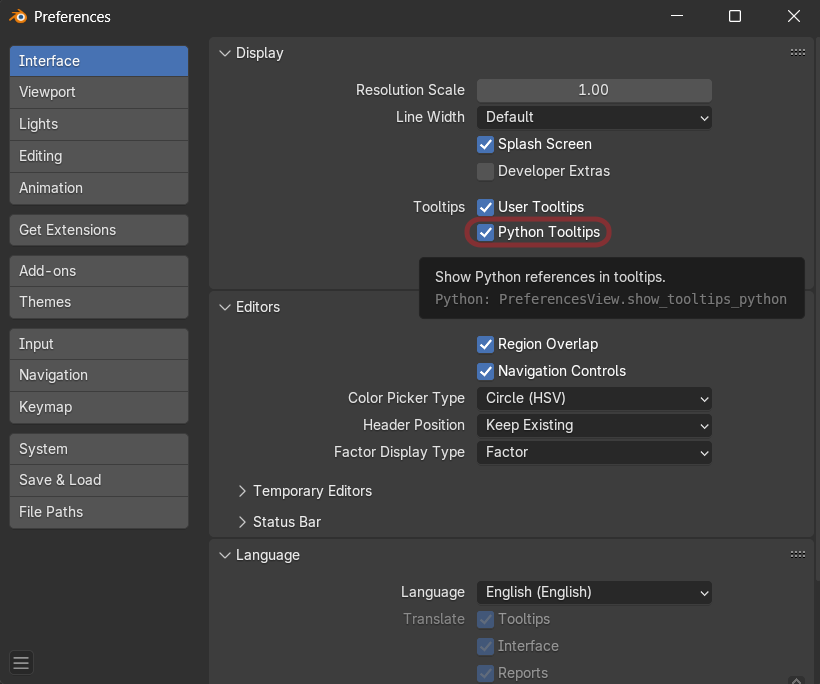This screenshot has height=684, width=820.
Task: Open Color Picker Type dropdown
Action: point(594,398)
